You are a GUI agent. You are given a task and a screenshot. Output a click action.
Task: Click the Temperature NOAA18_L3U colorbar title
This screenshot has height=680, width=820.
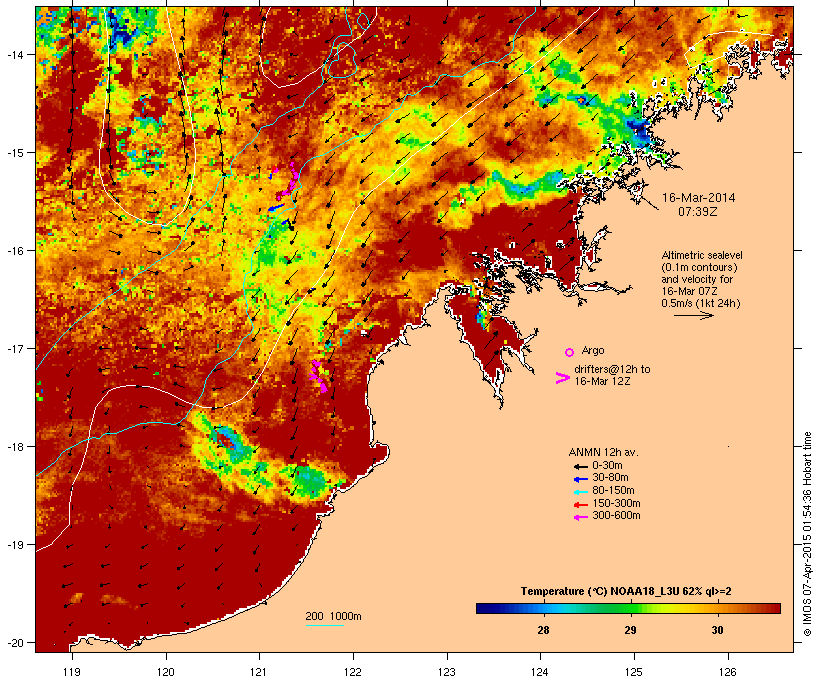(x=626, y=591)
